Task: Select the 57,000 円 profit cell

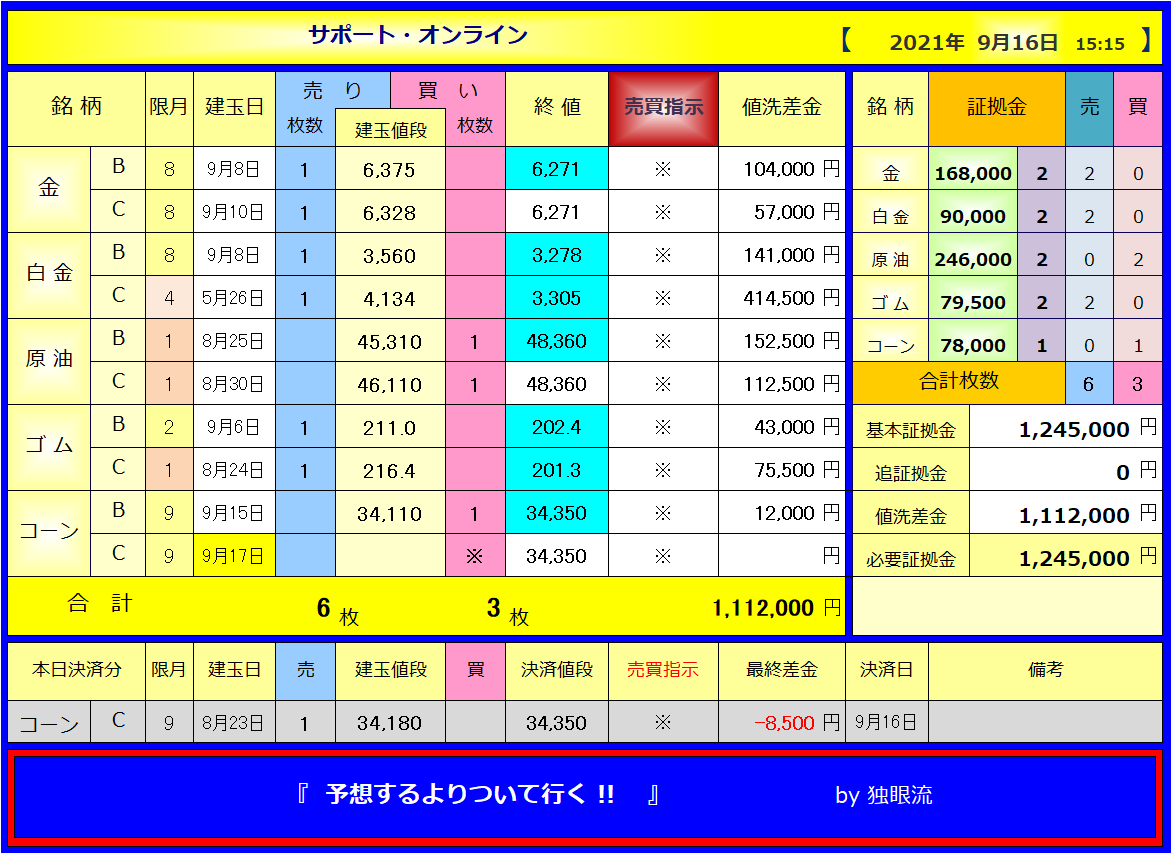Action: (781, 212)
